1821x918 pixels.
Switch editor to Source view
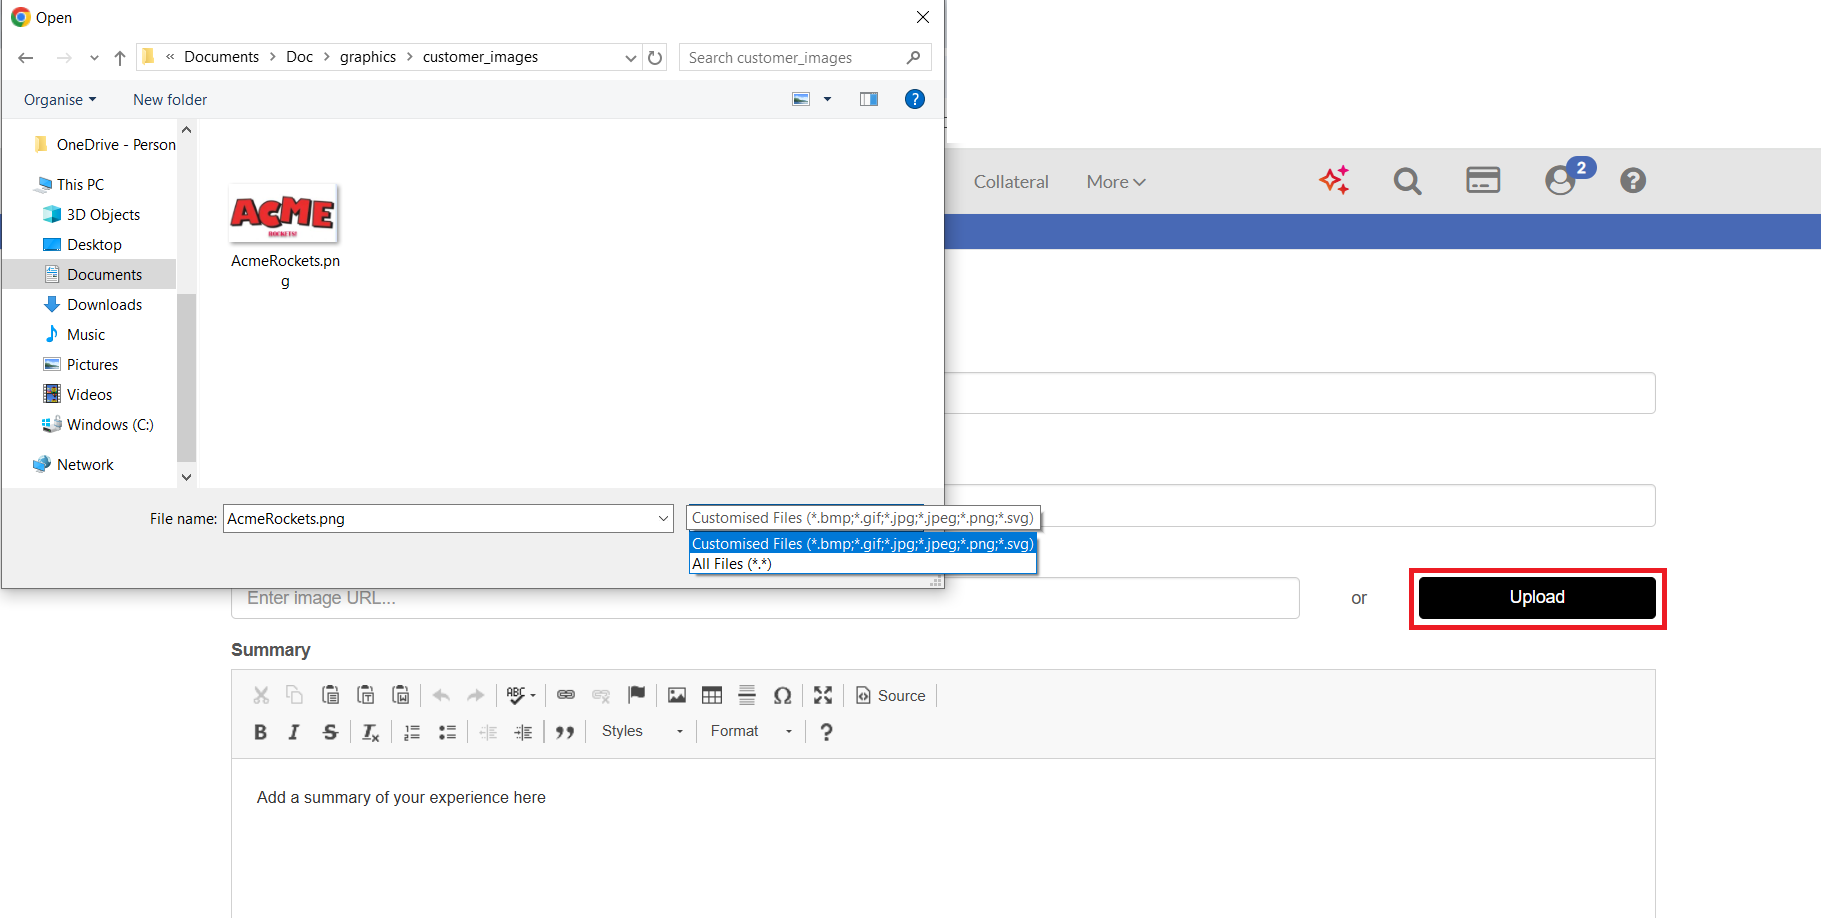891,695
